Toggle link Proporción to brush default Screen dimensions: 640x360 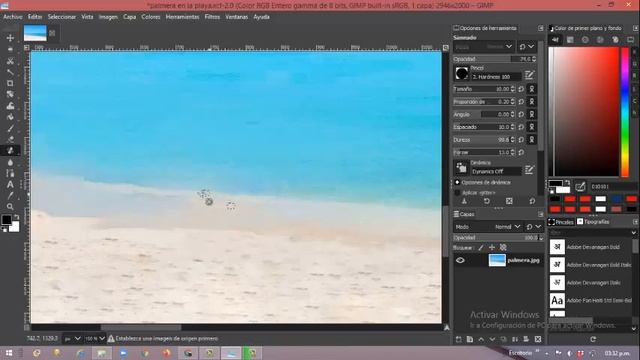[x=531, y=102]
